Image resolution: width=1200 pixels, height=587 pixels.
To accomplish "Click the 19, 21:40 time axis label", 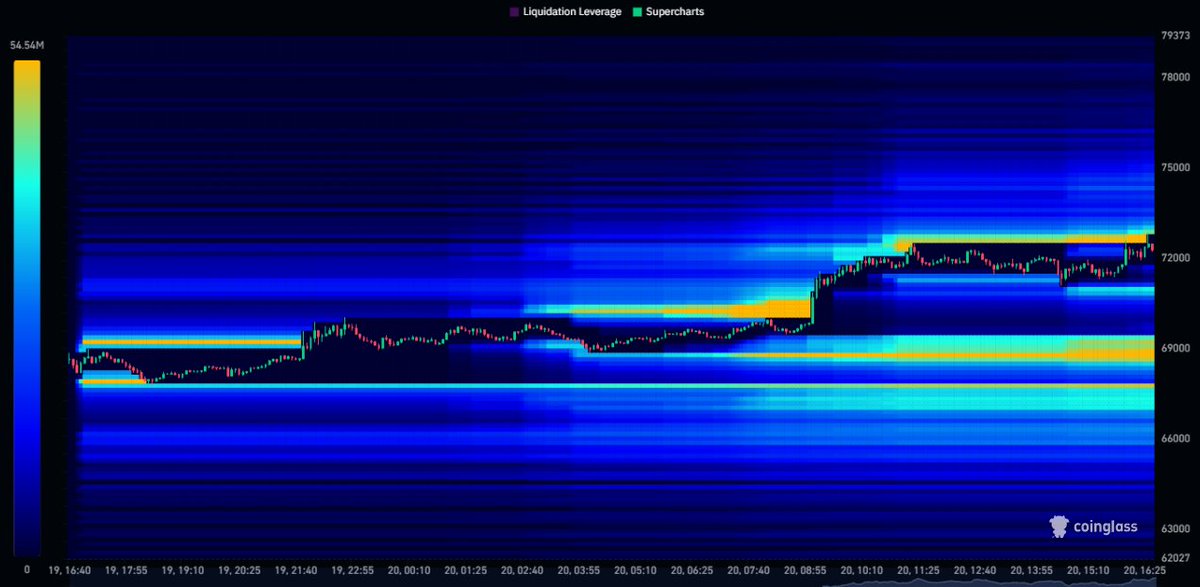I will (x=297, y=569).
